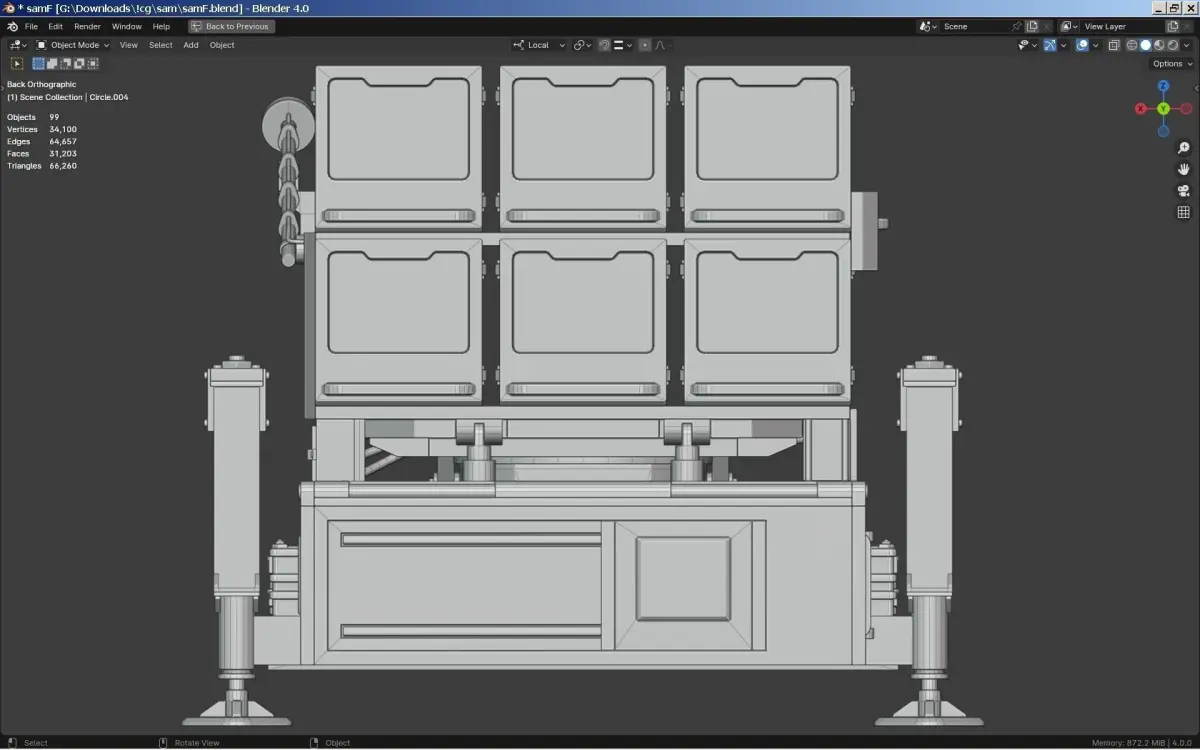The height and width of the screenshot is (750, 1200).
Task: Switch to Solid viewport shading
Action: pos(1146,45)
